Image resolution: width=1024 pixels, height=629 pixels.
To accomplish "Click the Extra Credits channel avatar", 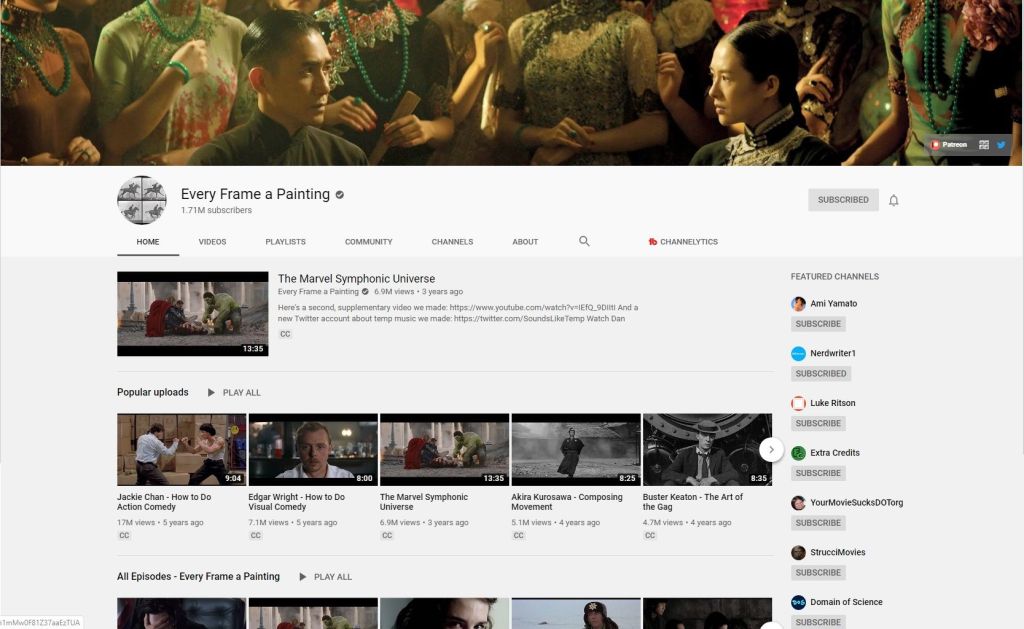I will 798,453.
